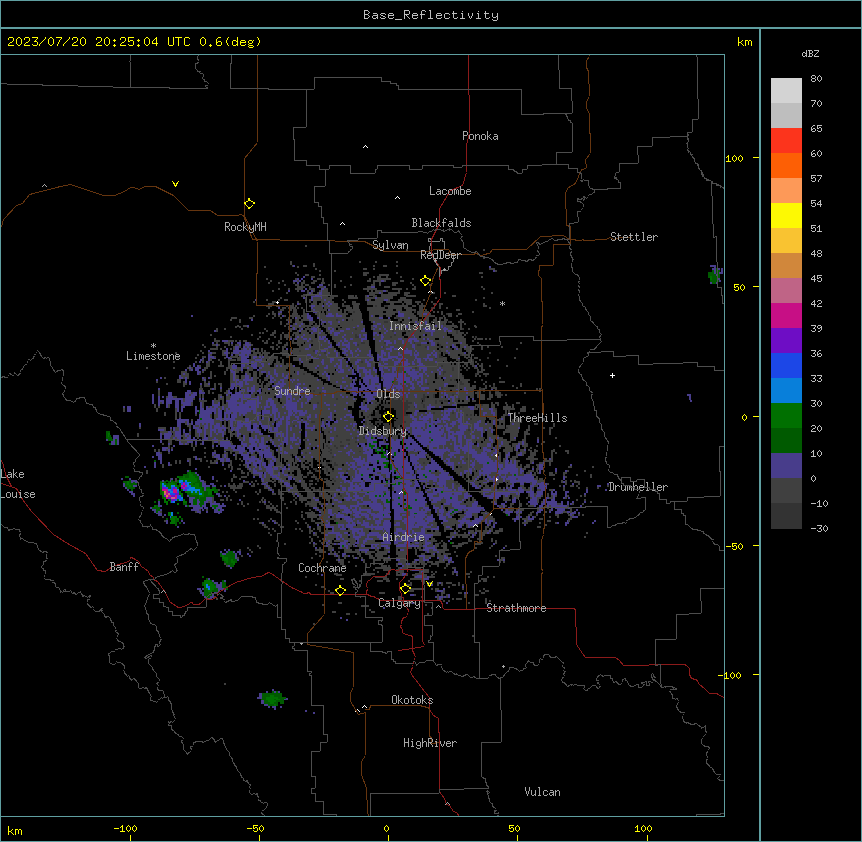862x842 pixels.
Task: Click the Blackfalds label
Action: coord(441,223)
